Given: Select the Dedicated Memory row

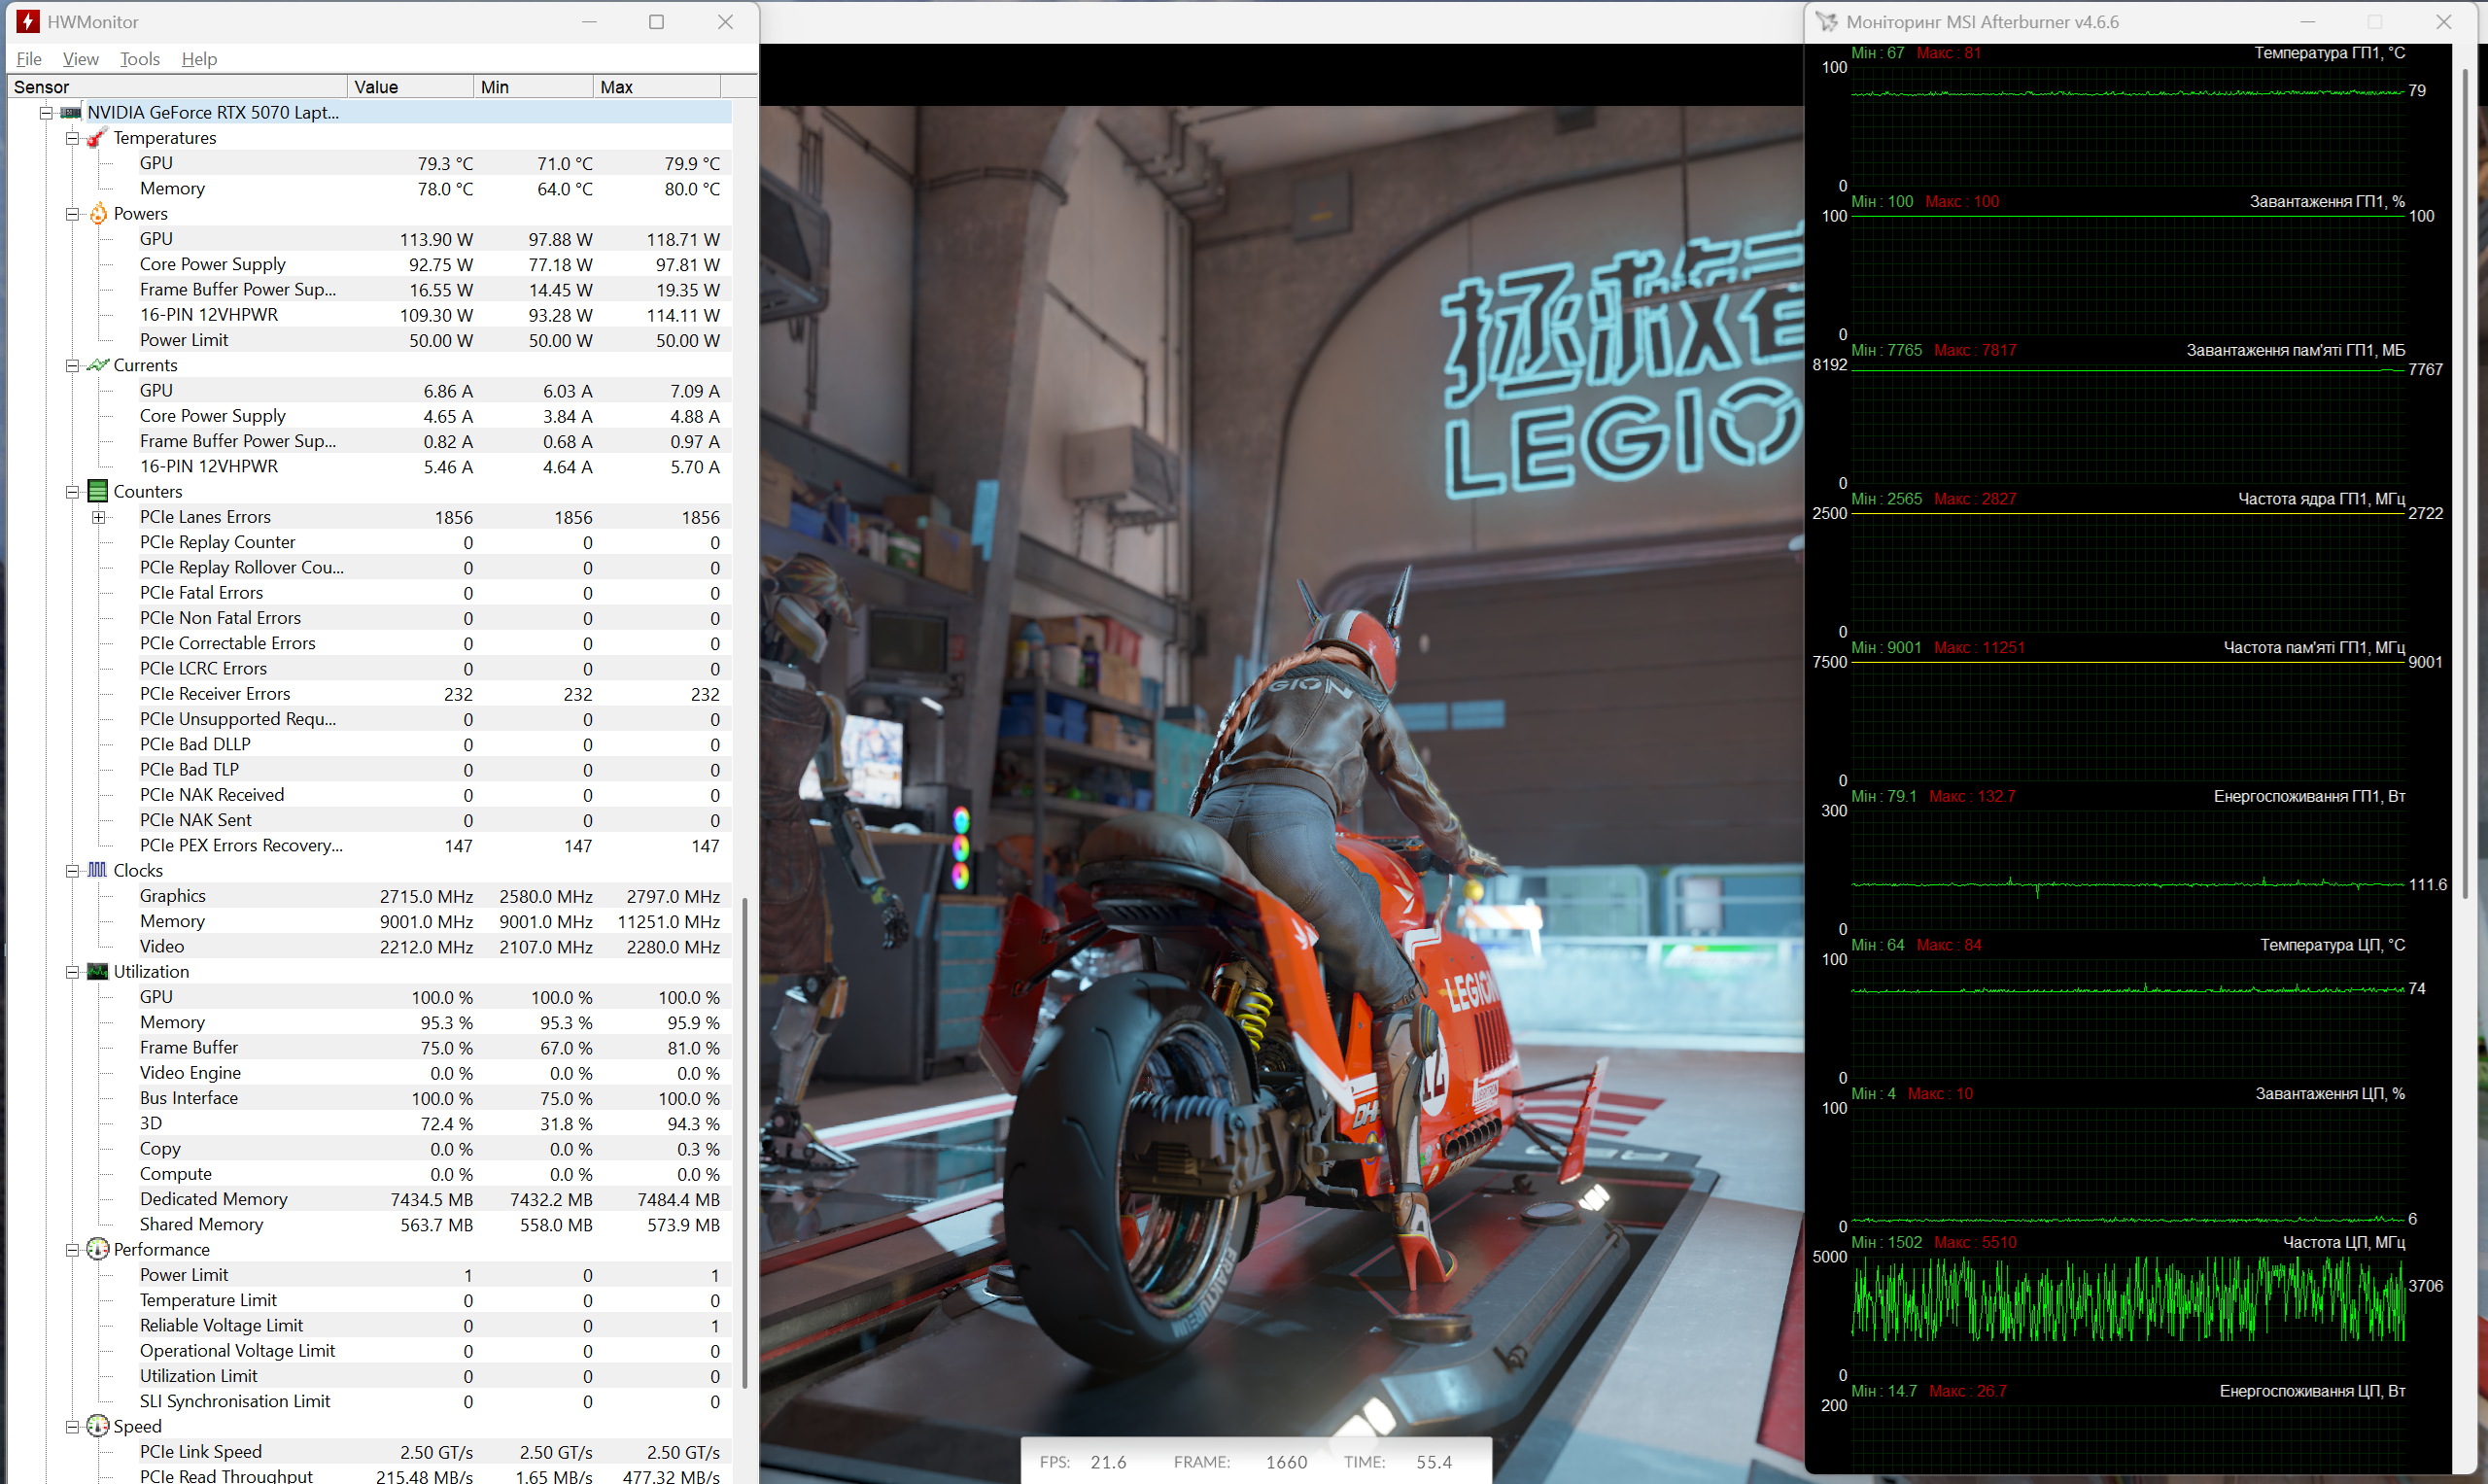Looking at the screenshot, I should pos(213,1199).
